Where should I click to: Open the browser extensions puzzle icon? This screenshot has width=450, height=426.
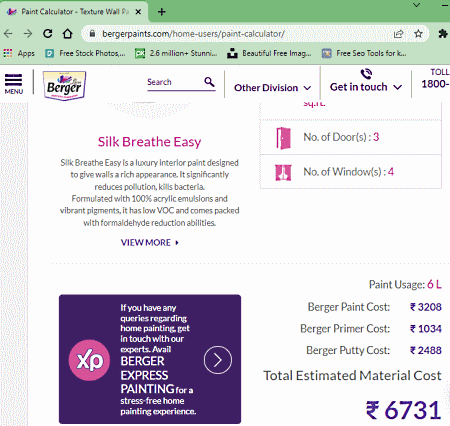(x=443, y=34)
